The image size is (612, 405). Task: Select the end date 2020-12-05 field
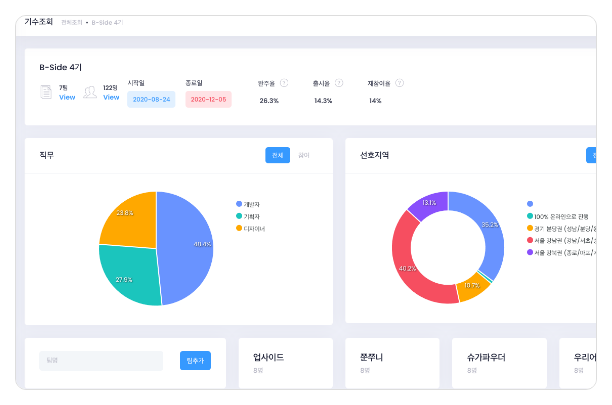click(x=208, y=100)
